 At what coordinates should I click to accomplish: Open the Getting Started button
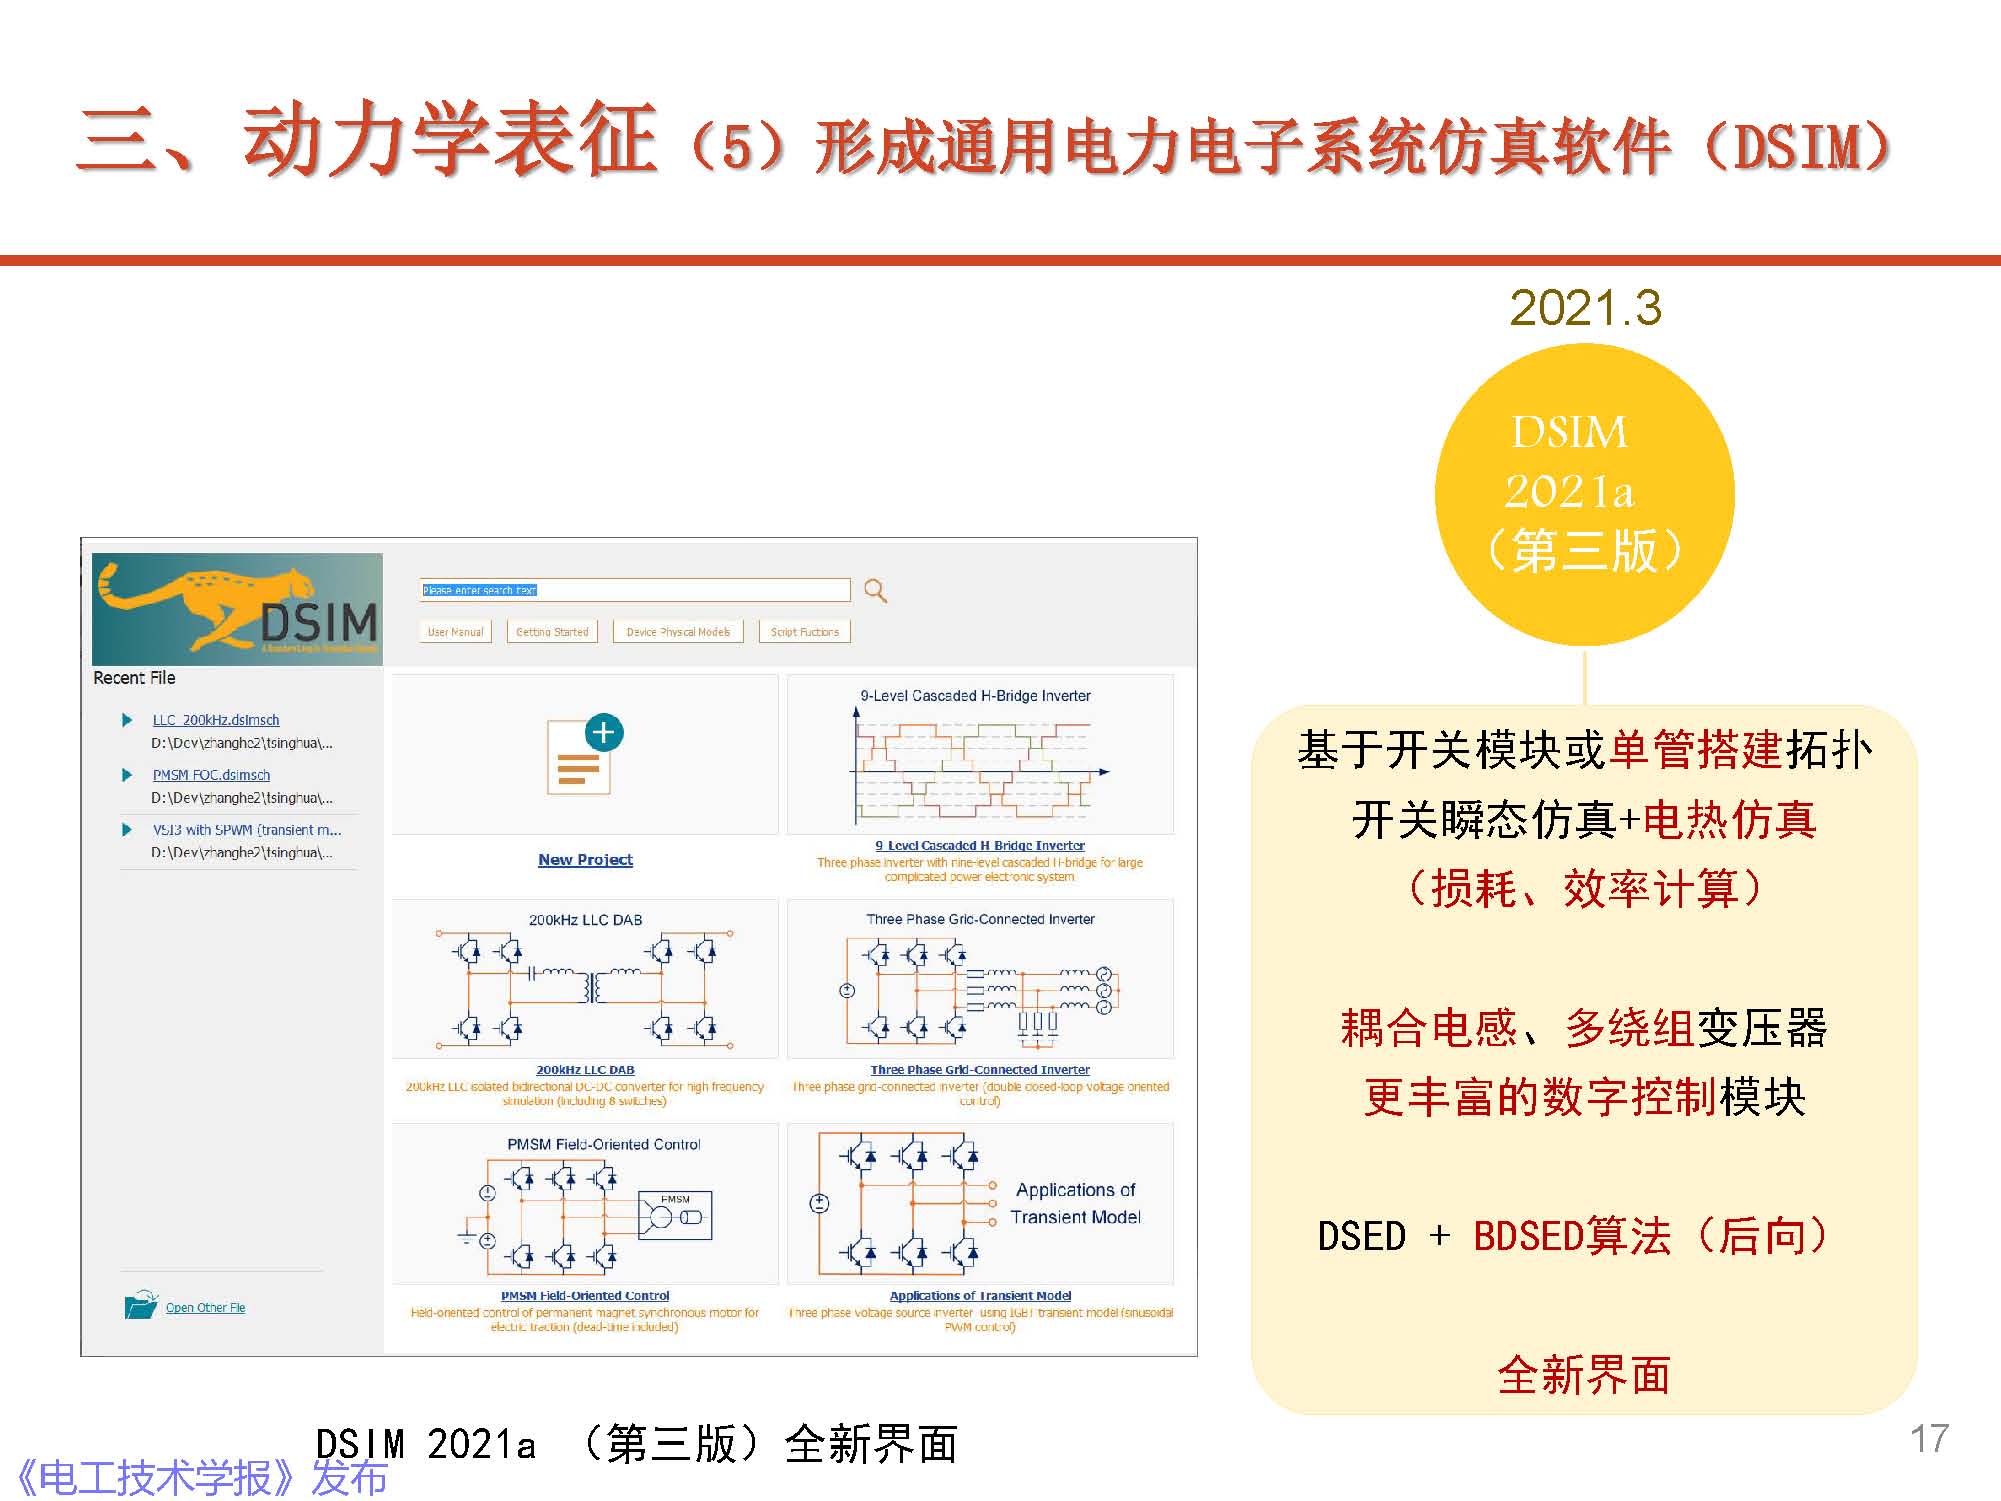coord(552,632)
